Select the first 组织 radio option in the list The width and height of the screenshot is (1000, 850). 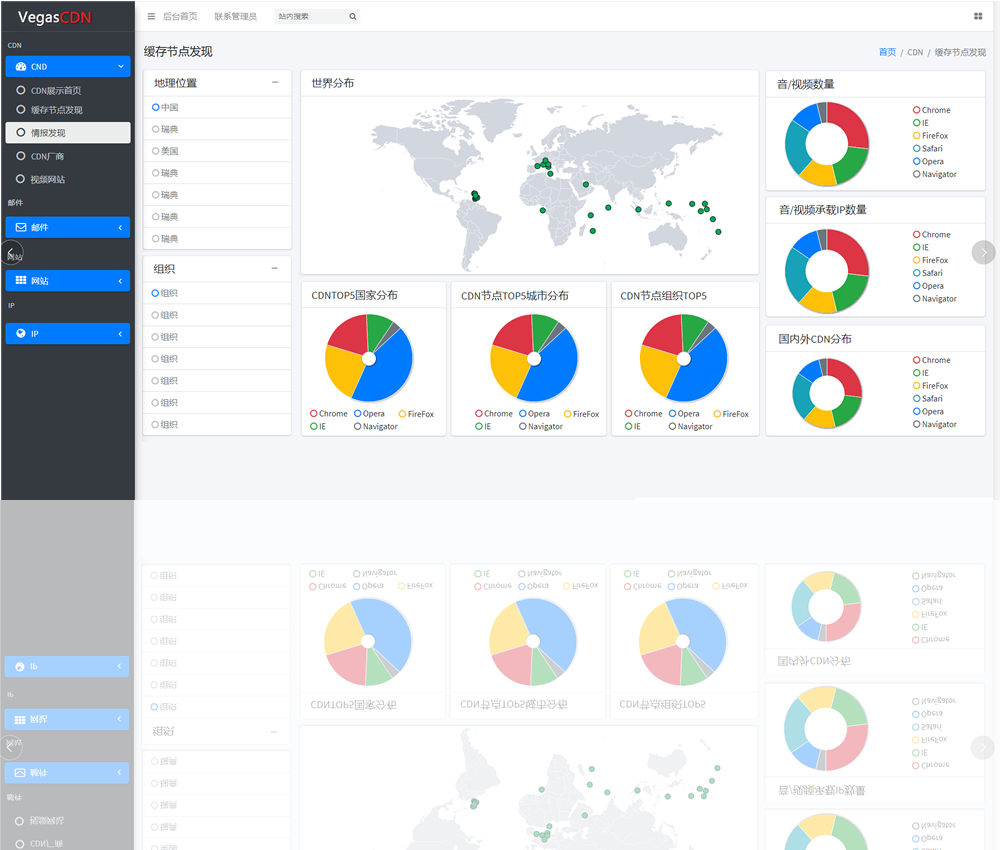pos(156,293)
